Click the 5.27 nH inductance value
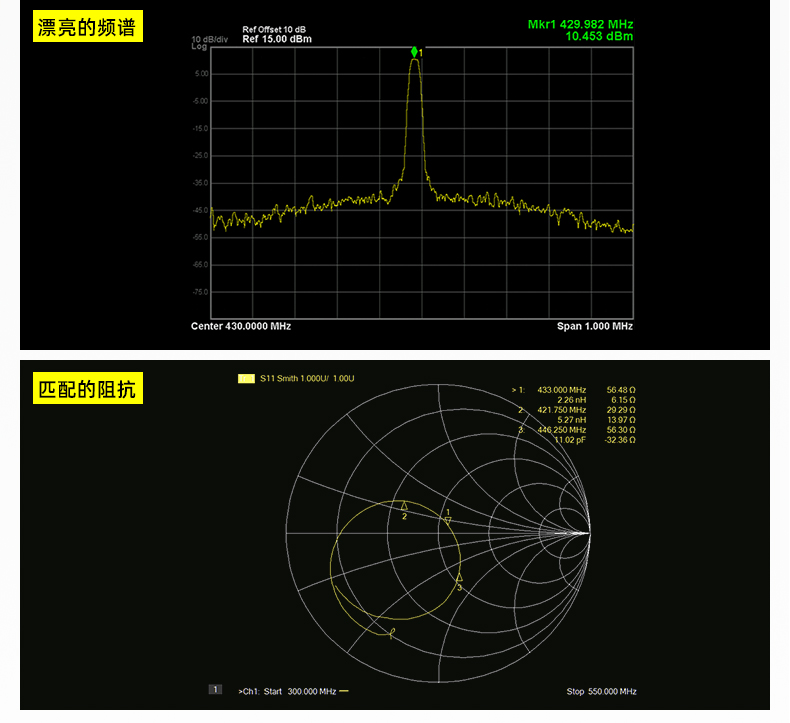 pos(572,420)
